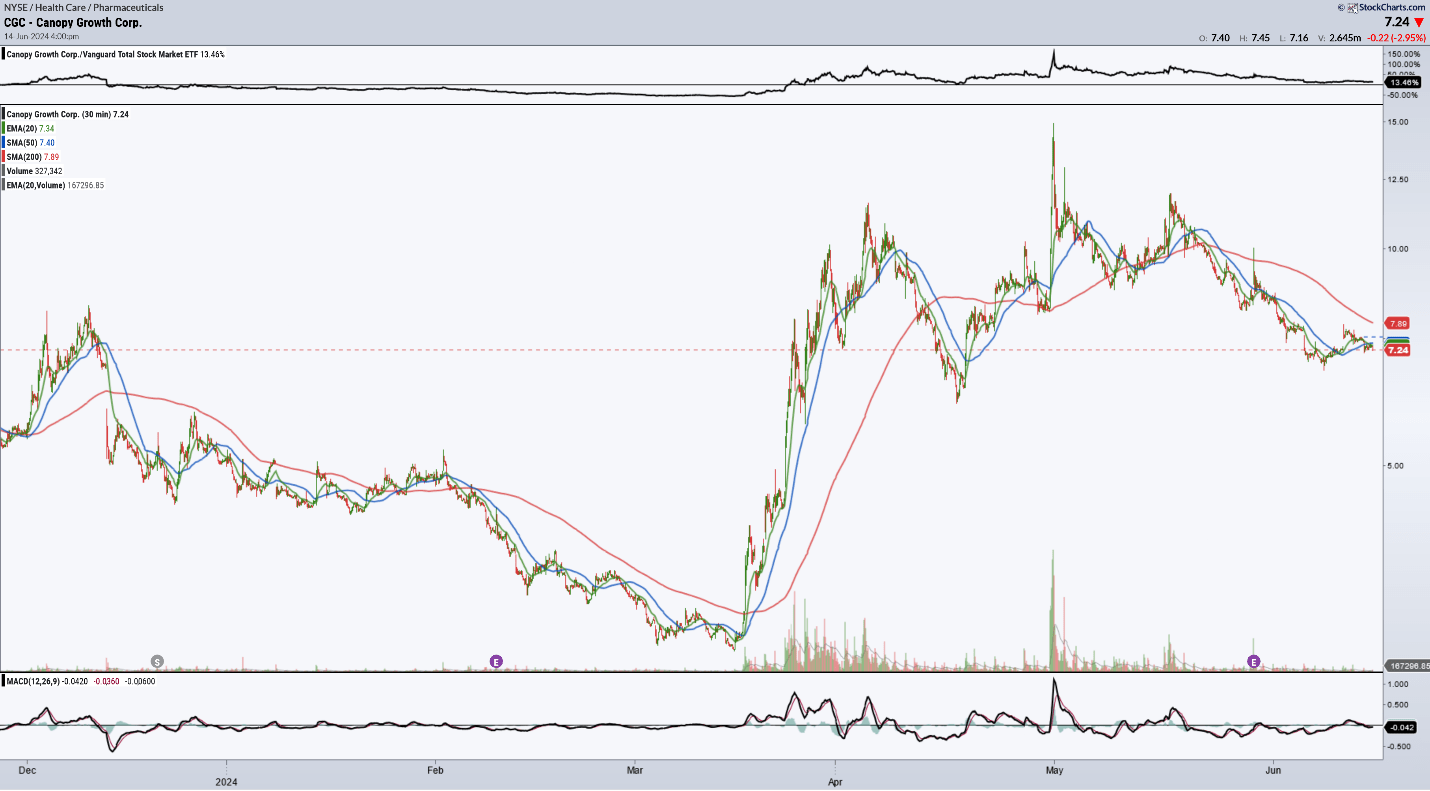Open the earnings marker before June
The image size is (1430, 791).
click(1254, 661)
